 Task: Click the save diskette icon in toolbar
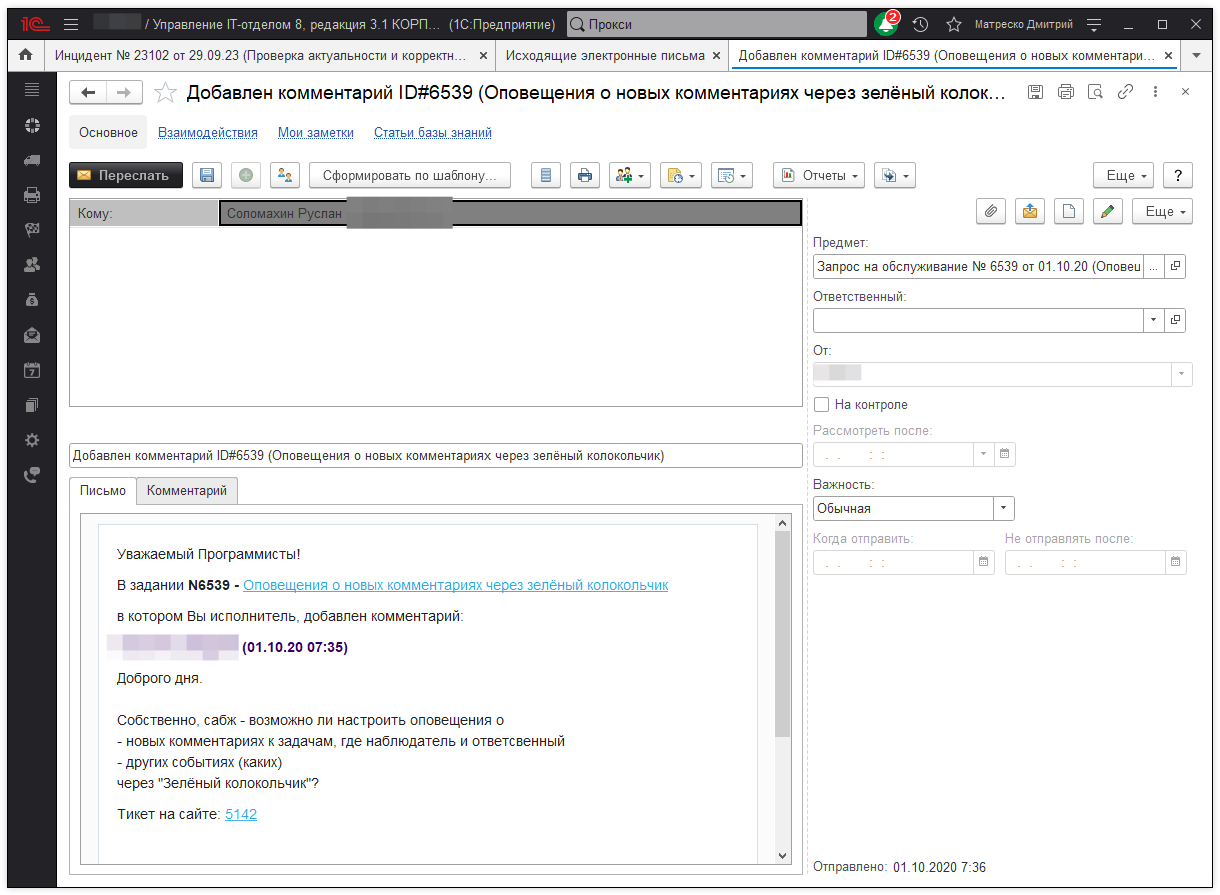coord(207,175)
